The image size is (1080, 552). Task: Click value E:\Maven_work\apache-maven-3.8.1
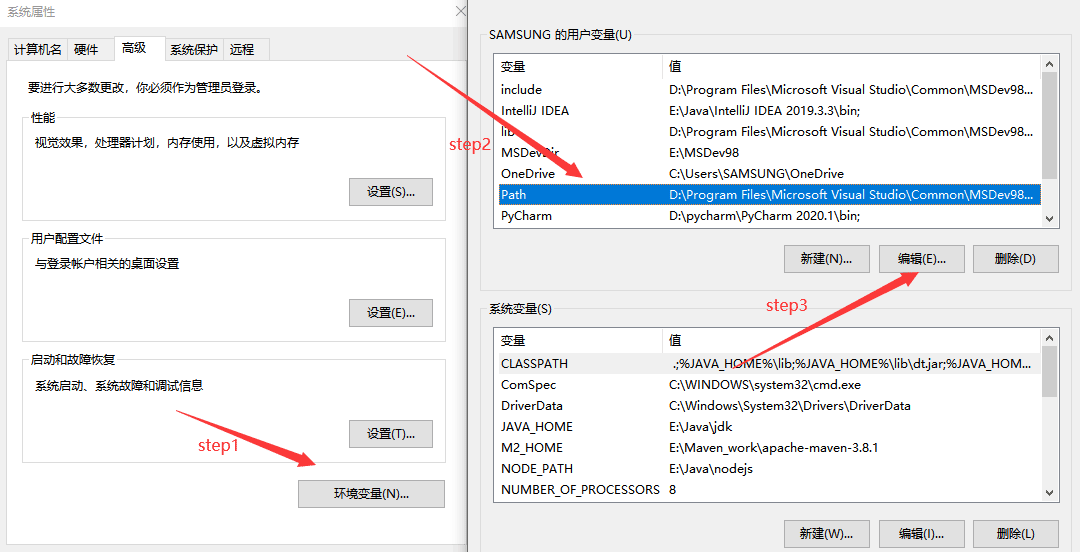coord(773,448)
